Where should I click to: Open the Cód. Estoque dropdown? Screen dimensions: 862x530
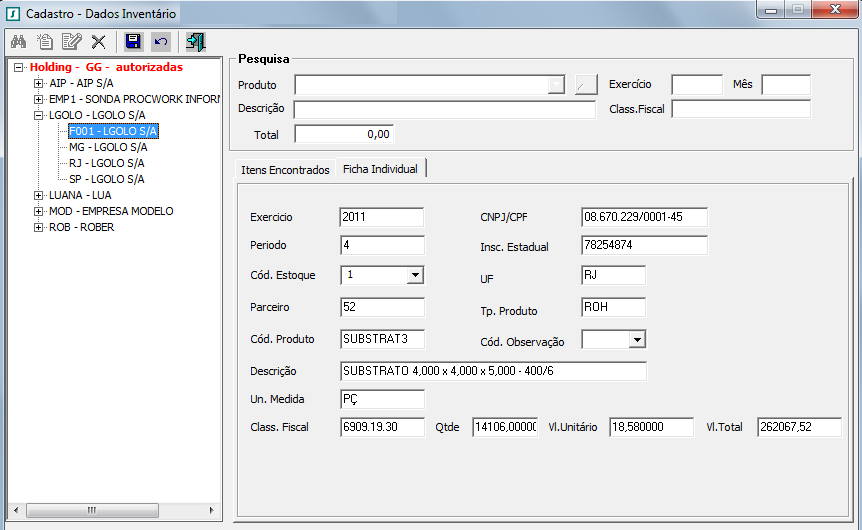(416, 275)
